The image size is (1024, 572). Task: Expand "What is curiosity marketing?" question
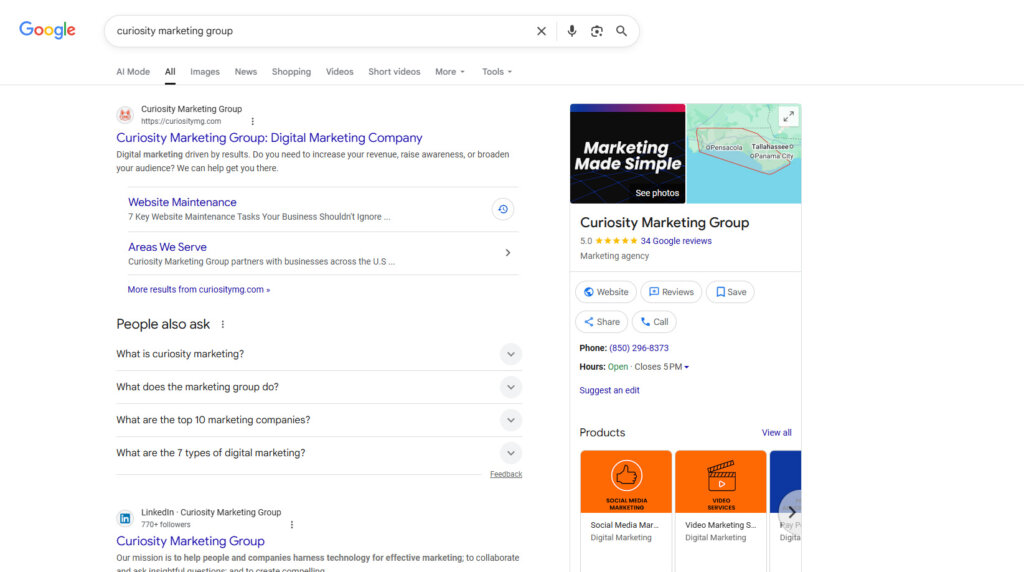511,354
